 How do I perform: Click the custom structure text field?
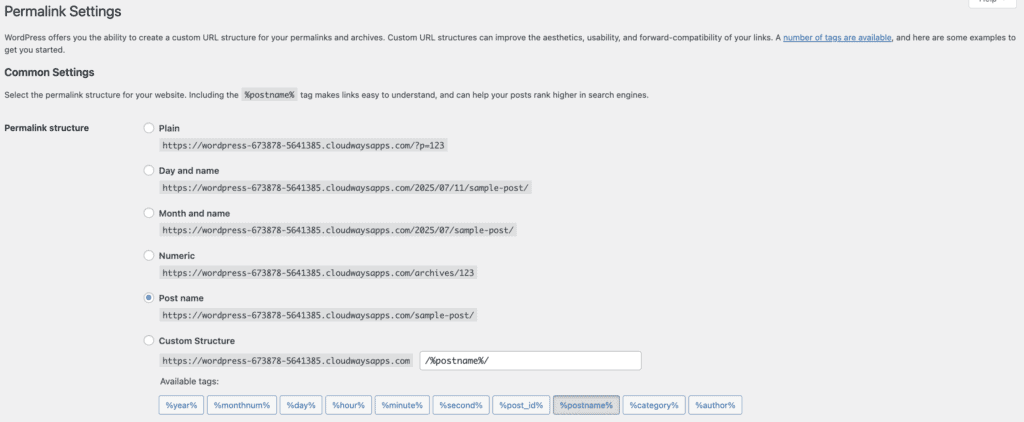coord(530,361)
